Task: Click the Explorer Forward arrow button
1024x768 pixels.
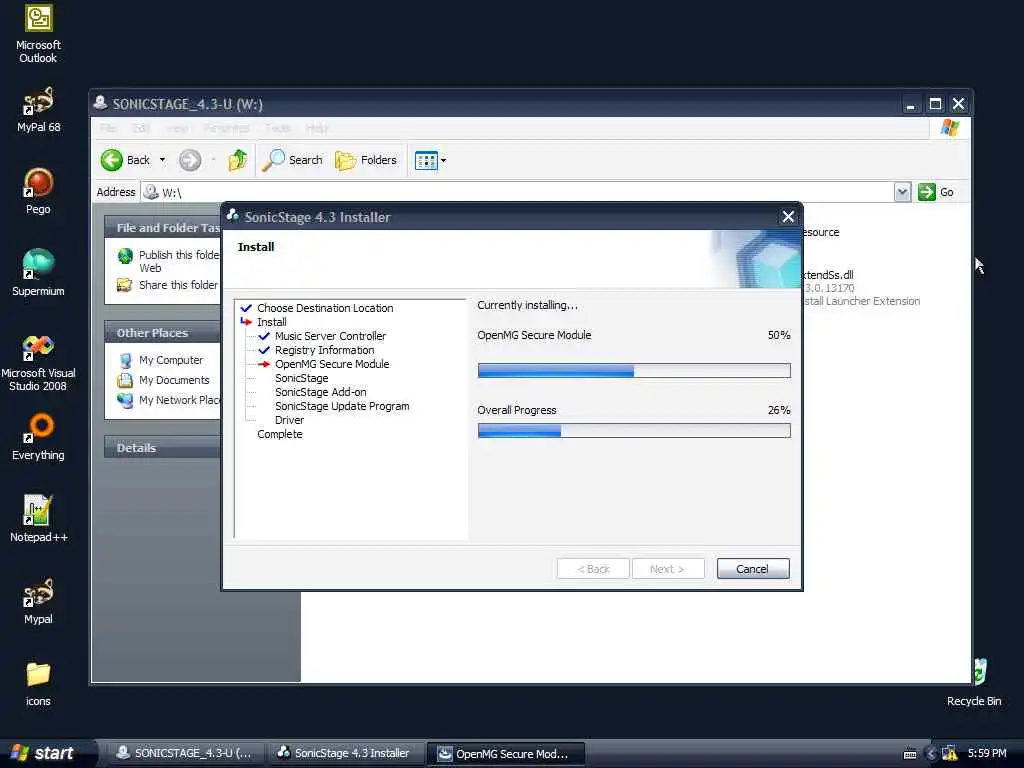Action: point(190,160)
